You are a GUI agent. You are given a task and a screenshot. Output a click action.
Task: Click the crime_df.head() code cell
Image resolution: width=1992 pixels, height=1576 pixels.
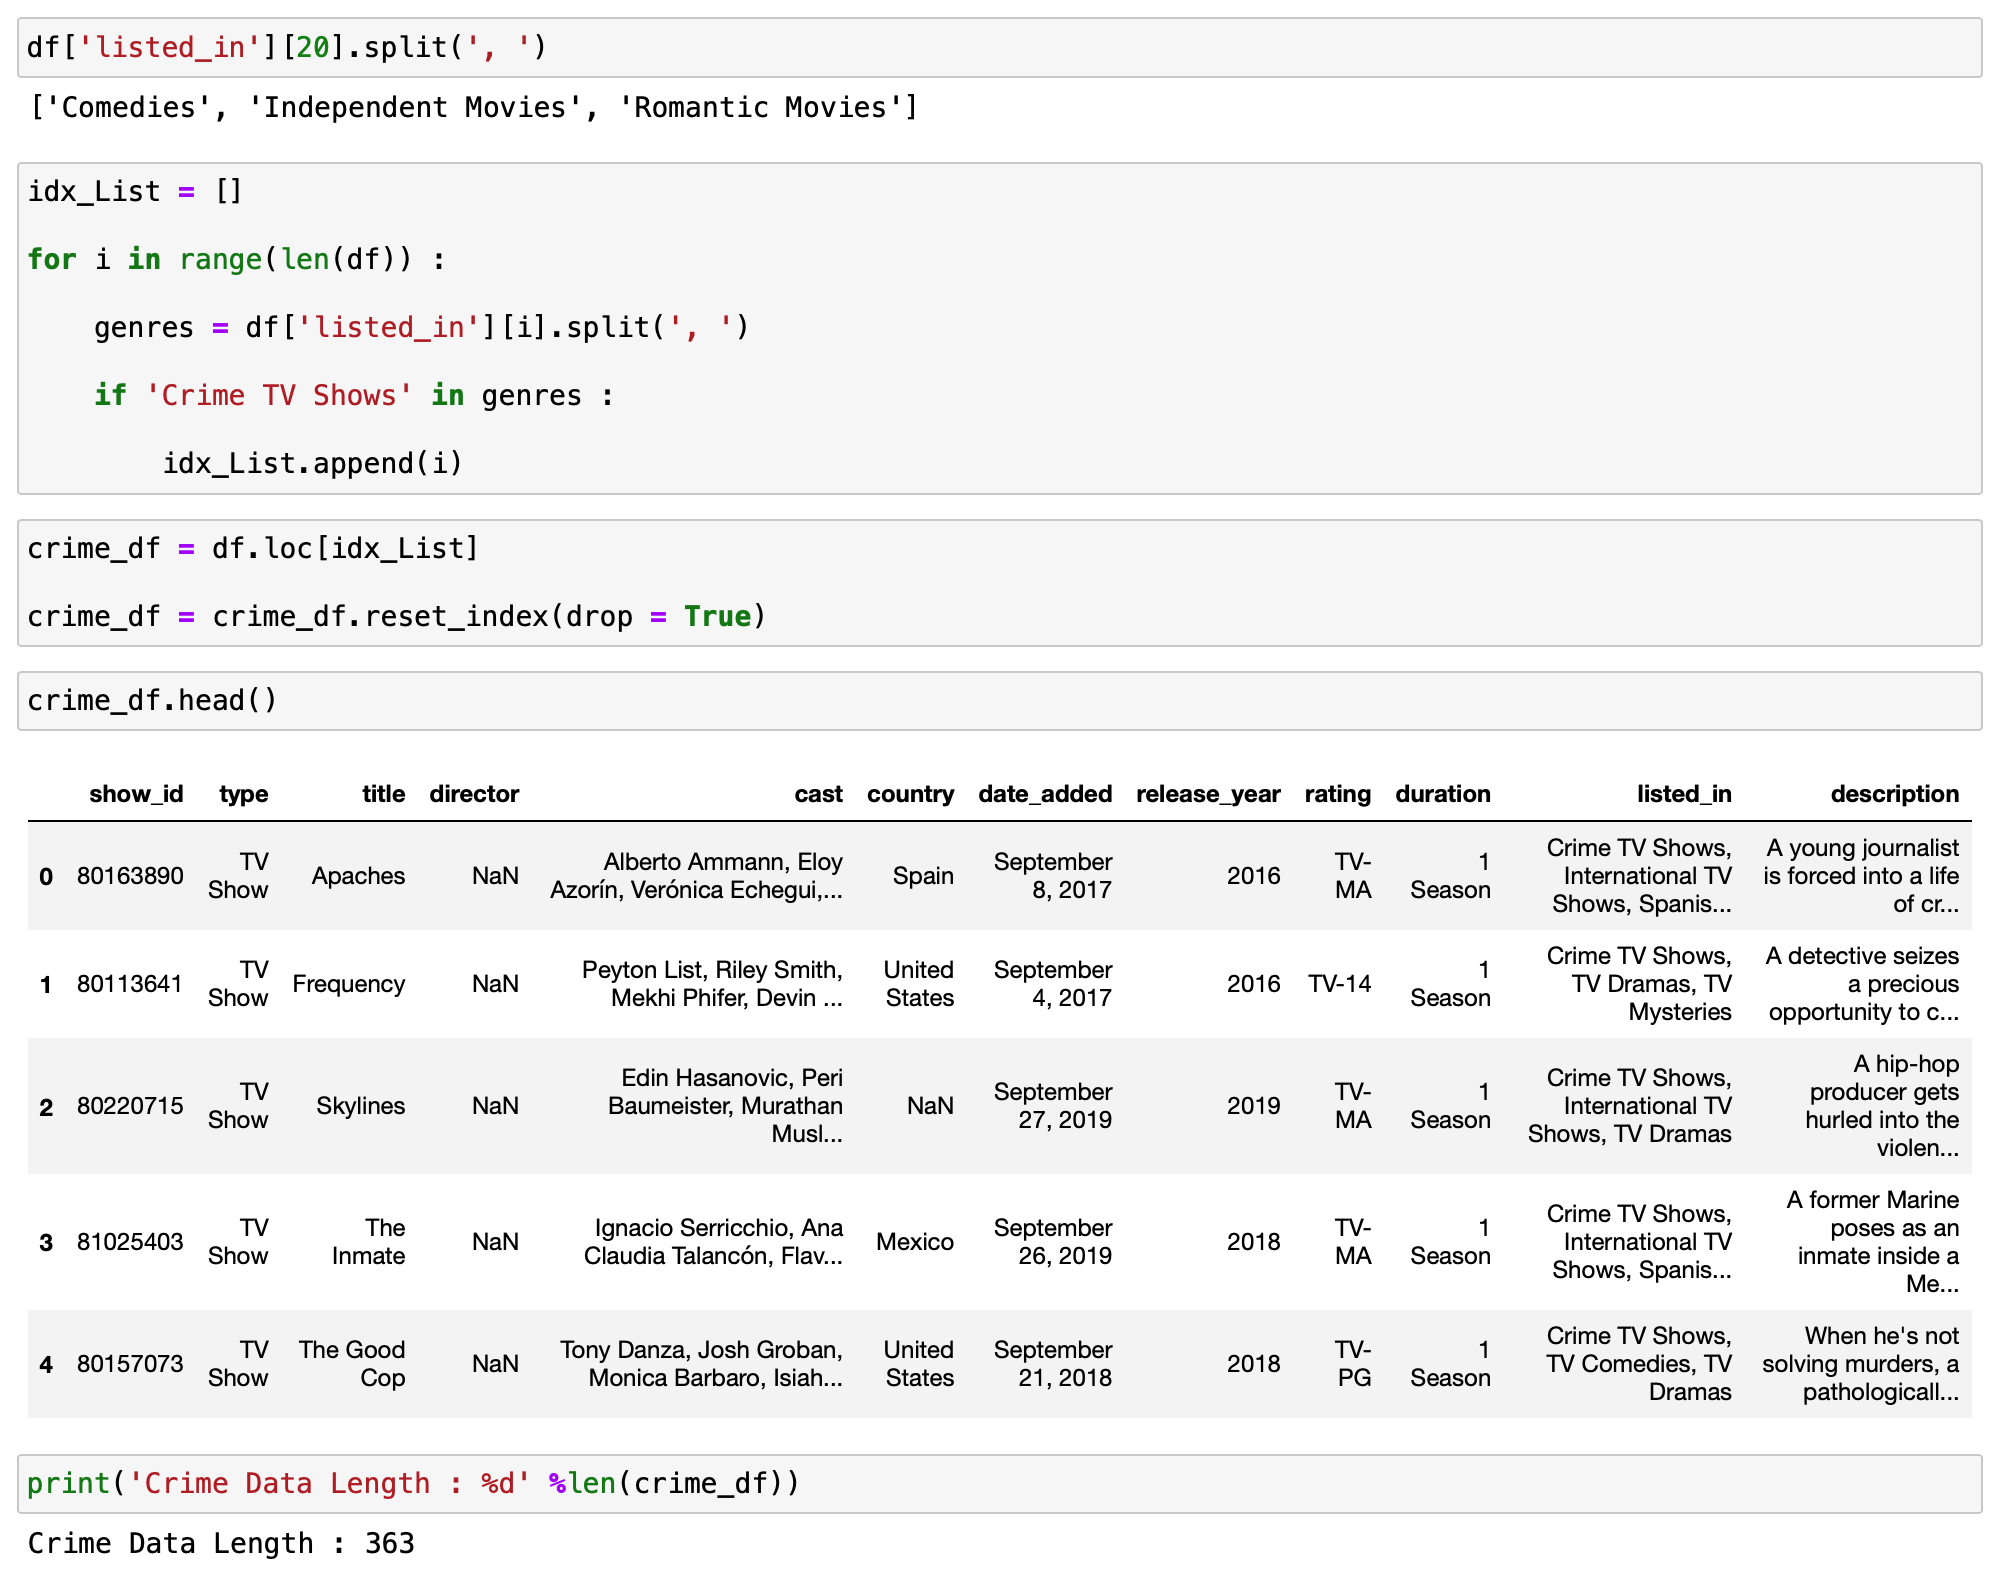[998, 700]
